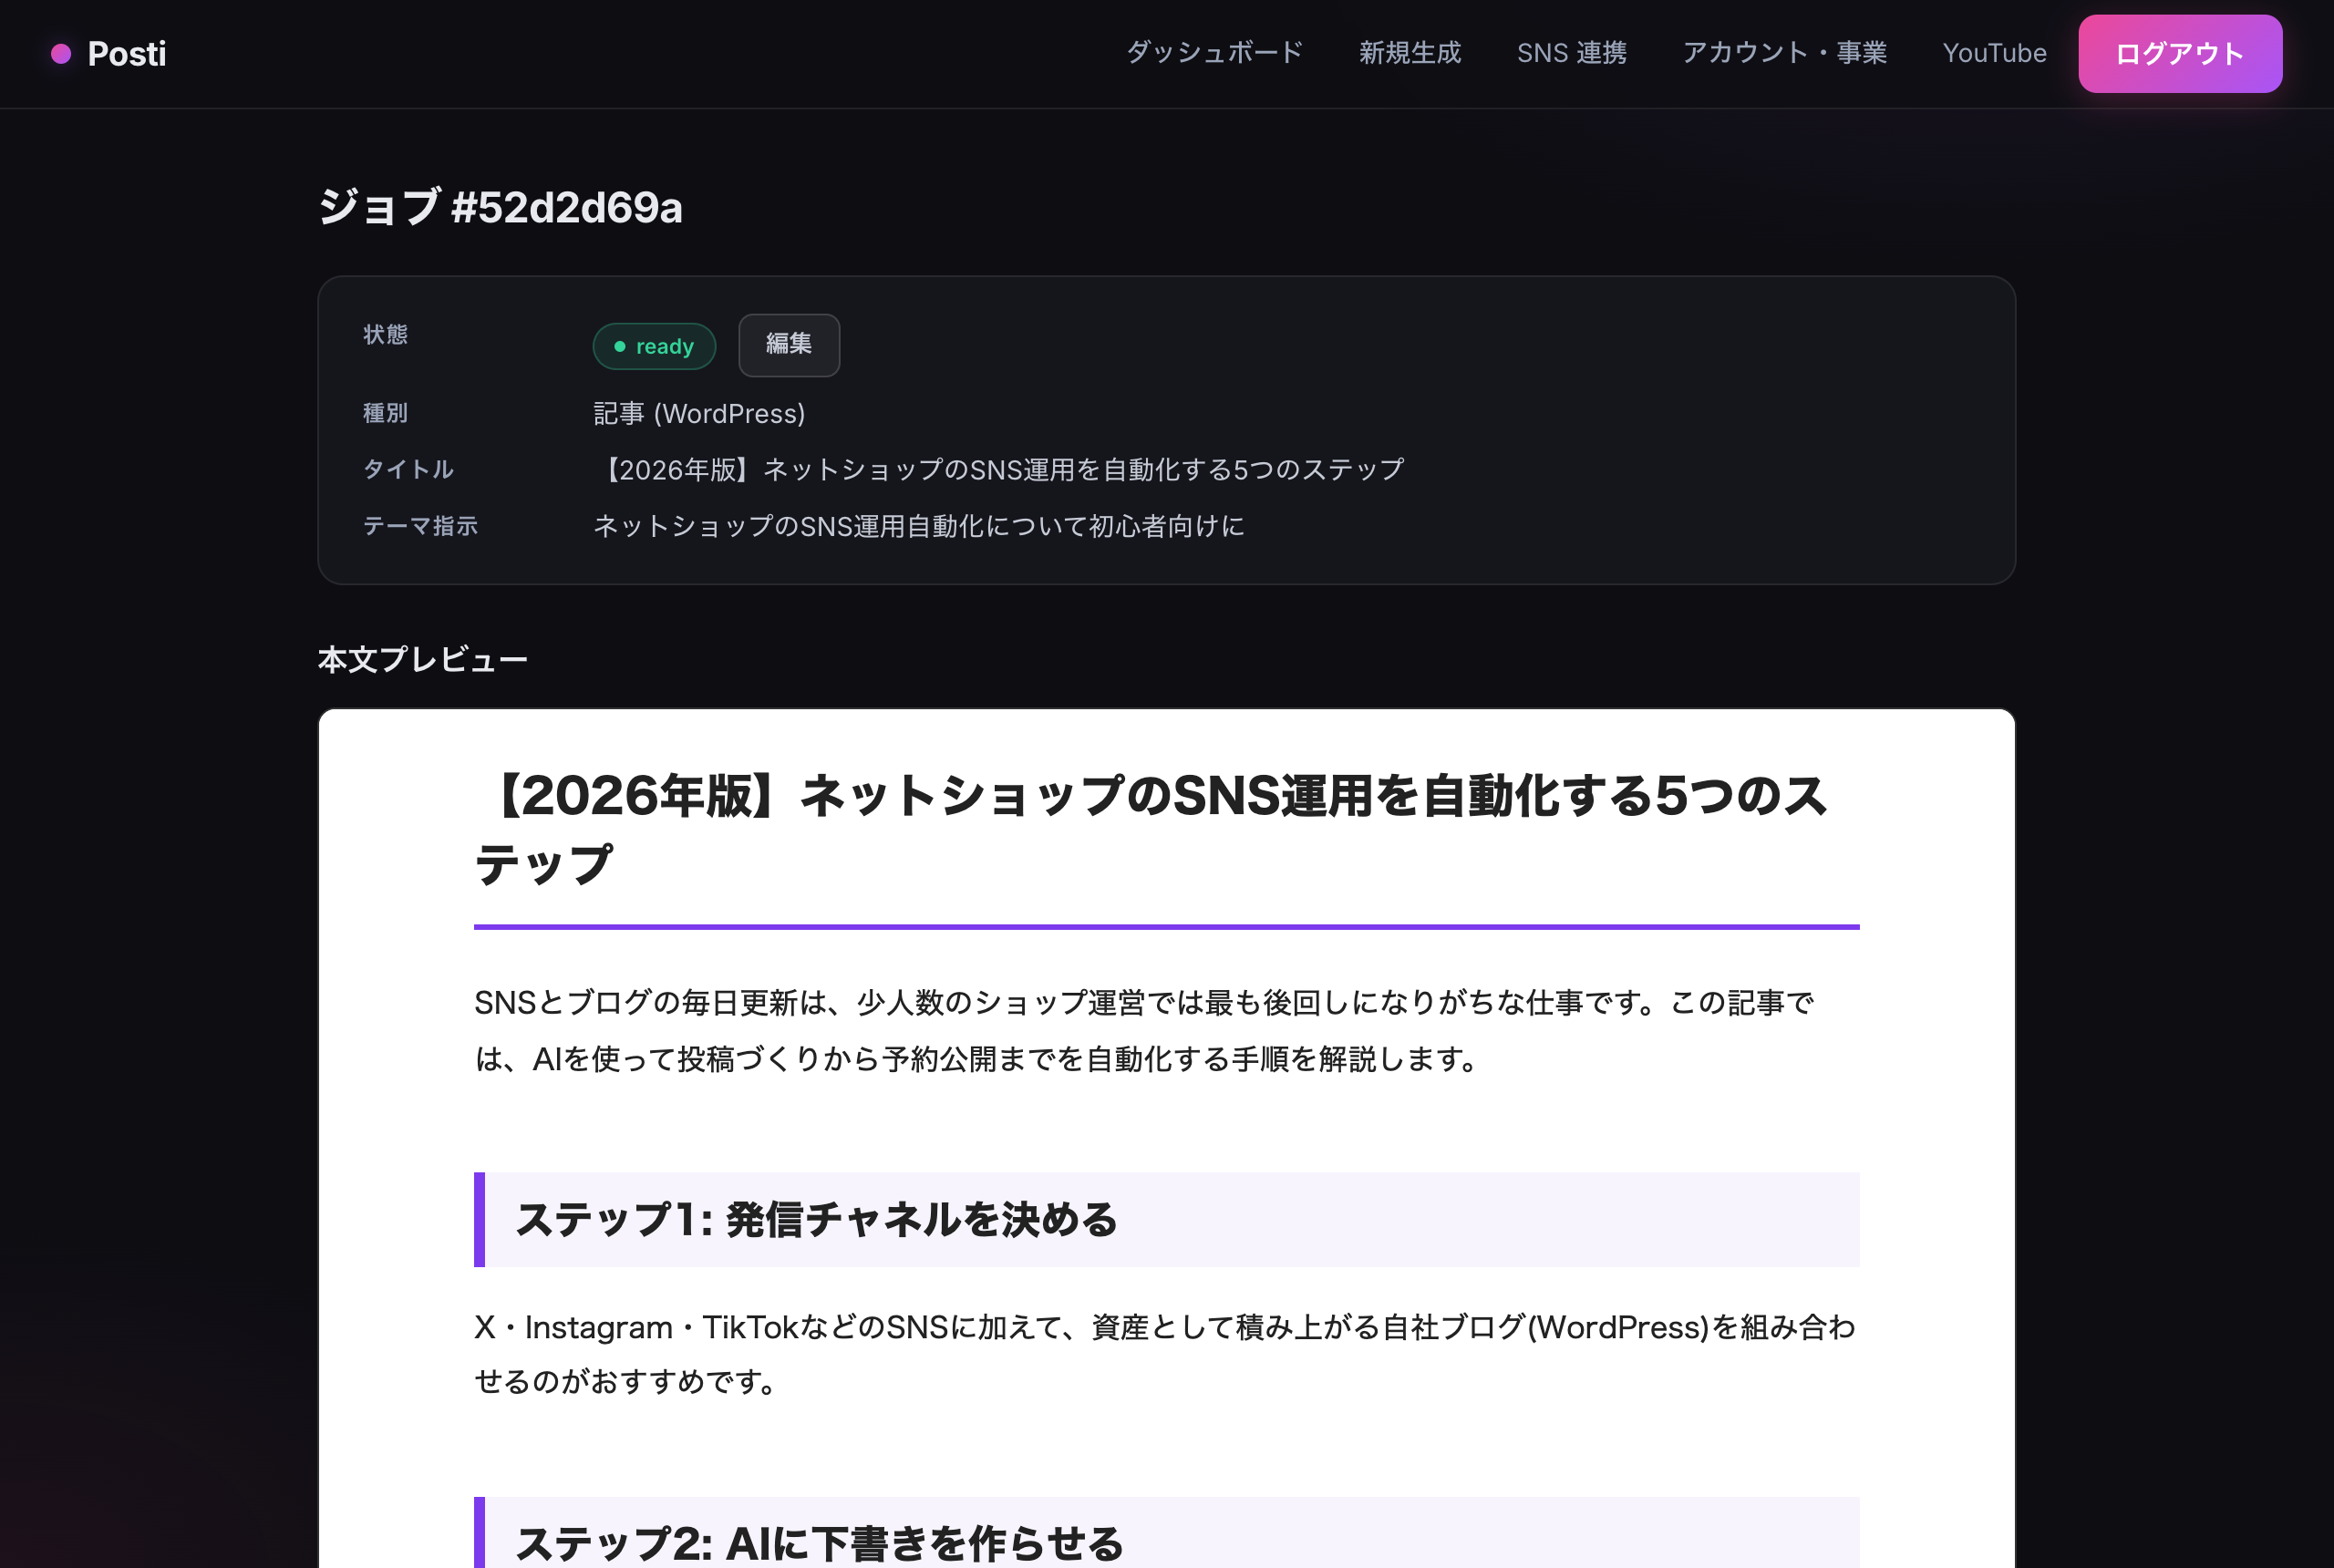Click the ready status badge

click(654, 346)
